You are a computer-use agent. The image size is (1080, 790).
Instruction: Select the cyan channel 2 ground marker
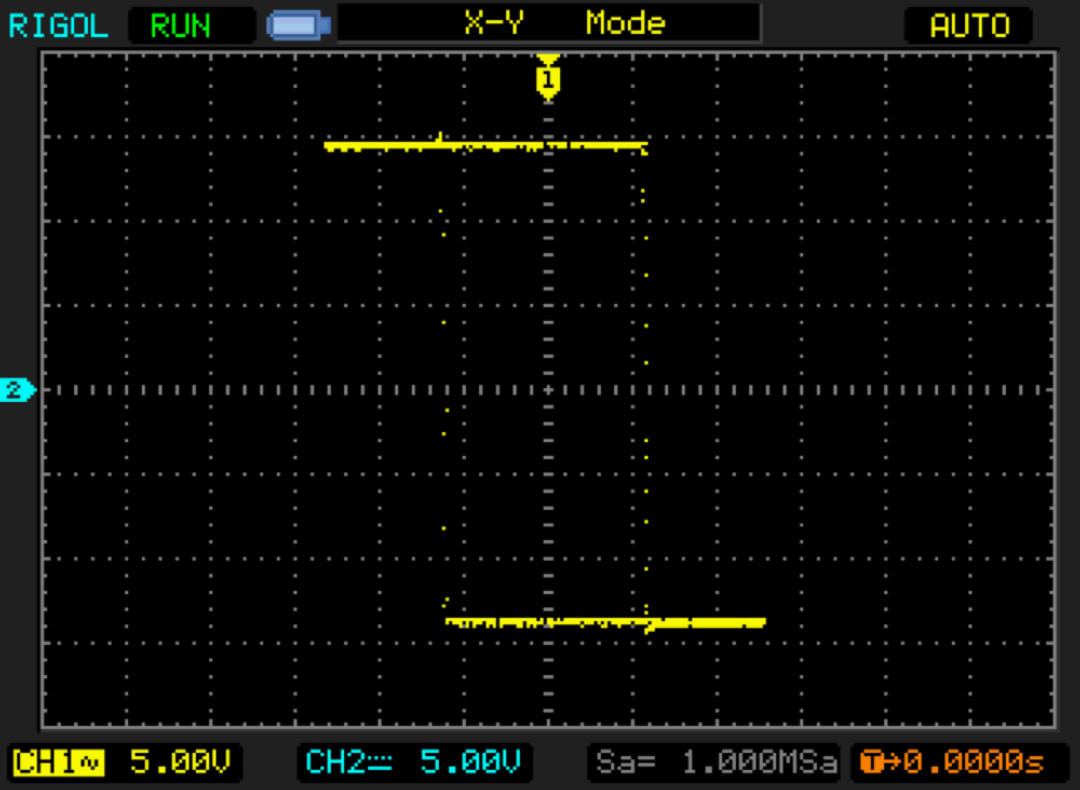(17, 390)
